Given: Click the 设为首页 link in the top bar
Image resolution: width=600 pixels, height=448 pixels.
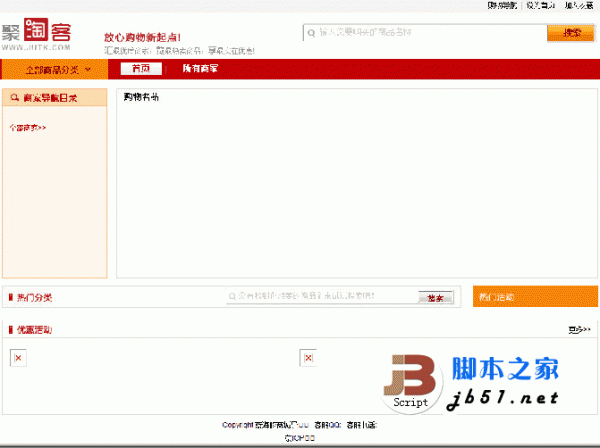Looking at the screenshot, I should 540,5.
